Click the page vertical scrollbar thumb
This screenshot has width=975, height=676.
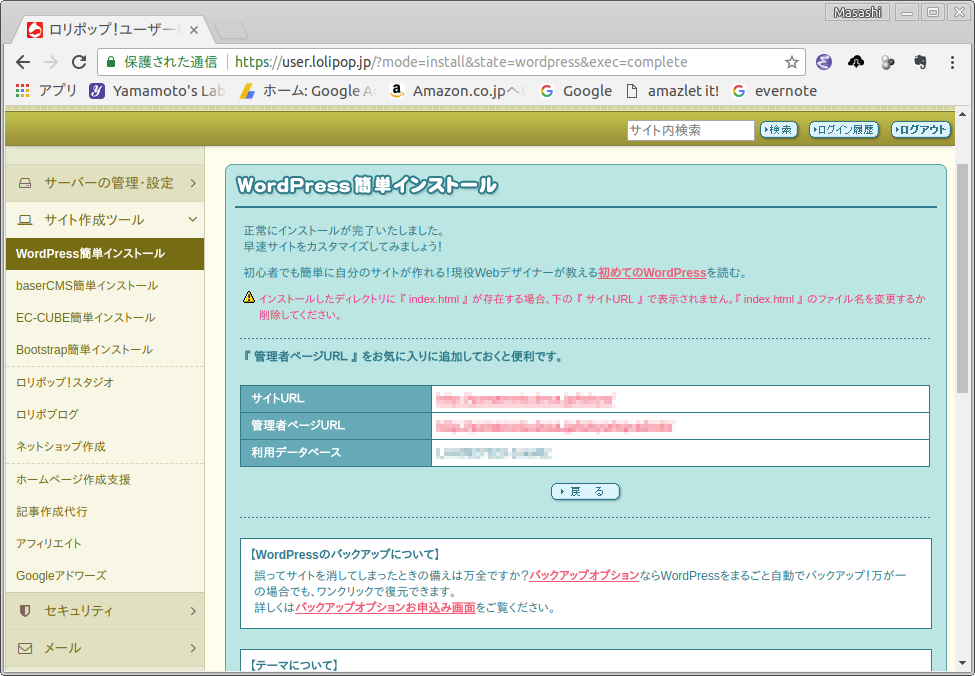963,279
